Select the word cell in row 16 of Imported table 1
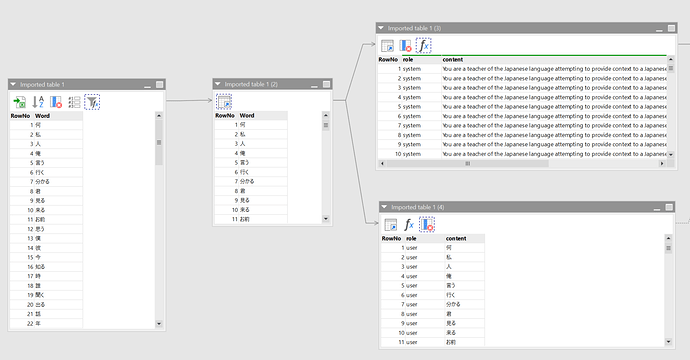The width and height of the screenshot is (690, 360). [58, 267]
